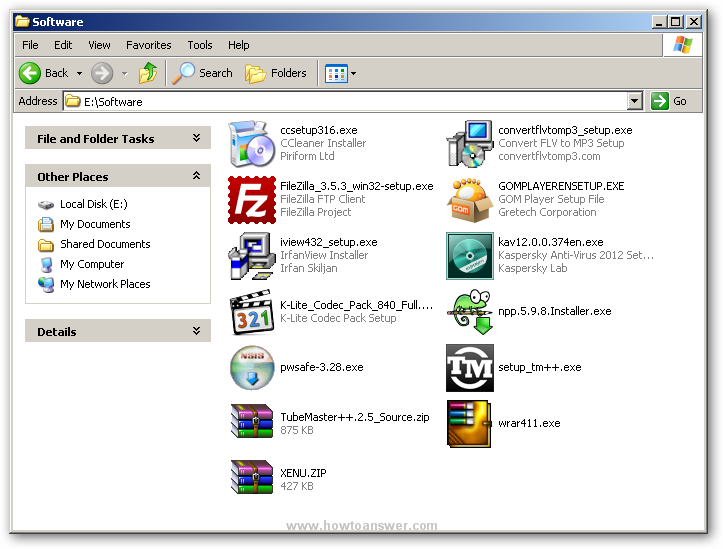Click the Windows flag logo

coord(683,45)
